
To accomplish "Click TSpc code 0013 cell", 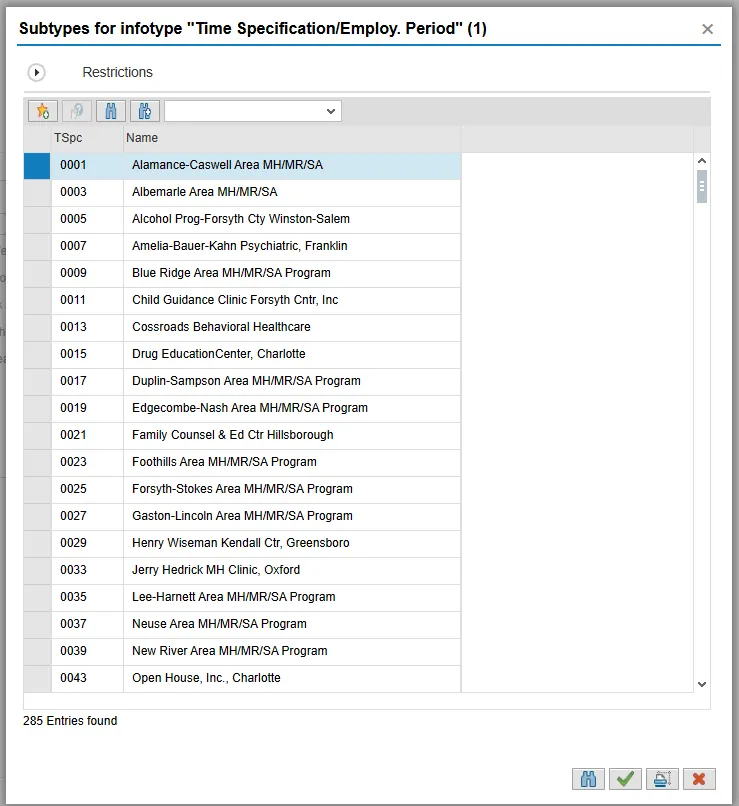I will pyautogui.click(x=87, y=327).
